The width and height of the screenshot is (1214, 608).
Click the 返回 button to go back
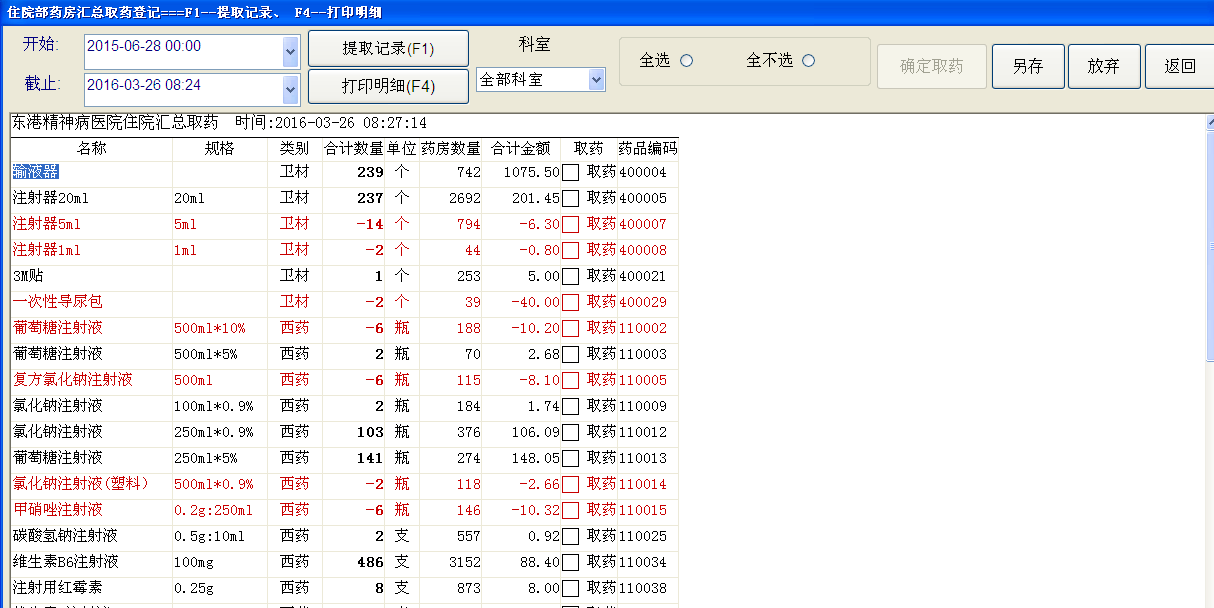[1178, 67]
